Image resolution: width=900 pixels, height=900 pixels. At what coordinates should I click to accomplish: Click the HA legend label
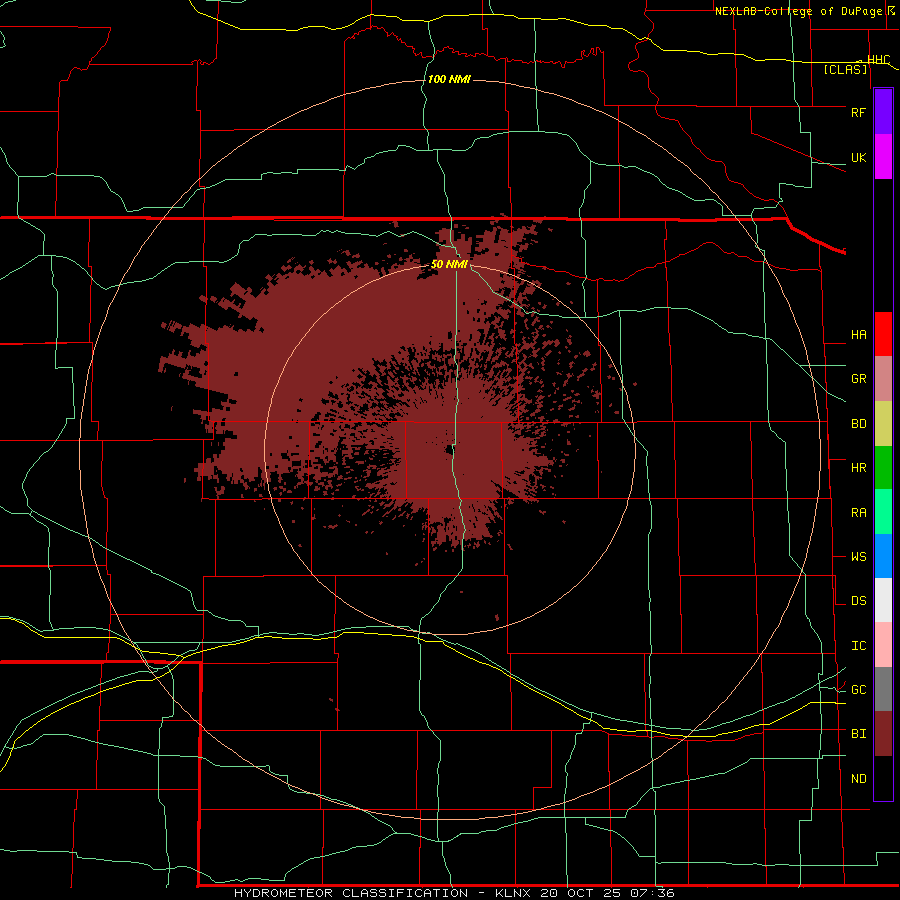click(858, 335)
